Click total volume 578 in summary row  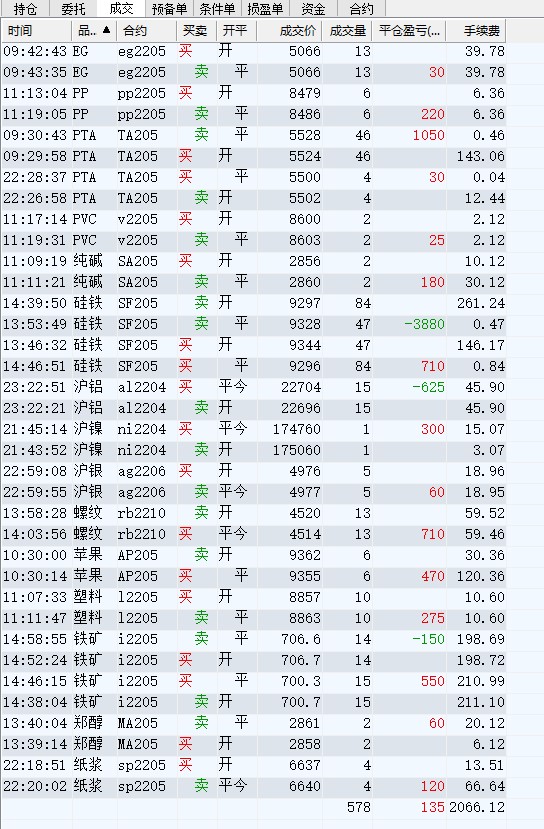(x=359, y=807)
